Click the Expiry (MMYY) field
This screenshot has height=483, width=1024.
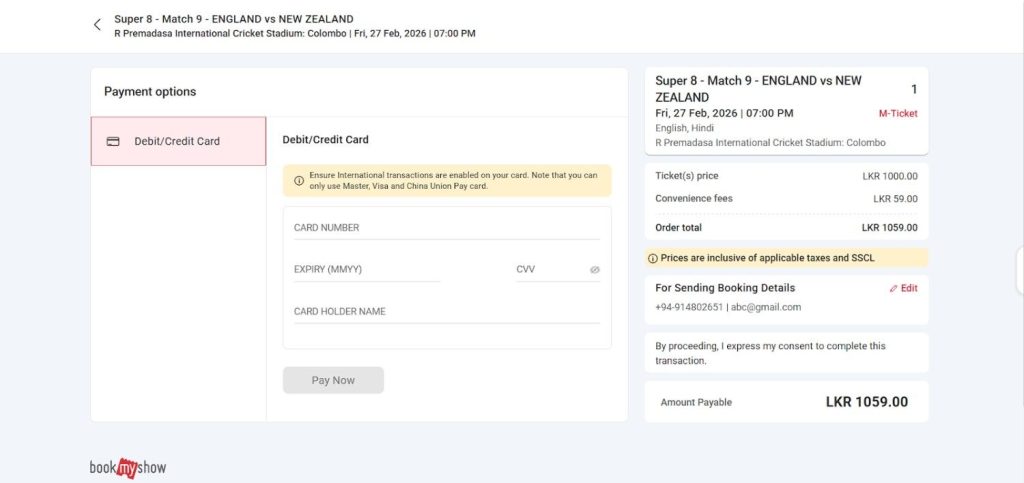tap(366, 270)
